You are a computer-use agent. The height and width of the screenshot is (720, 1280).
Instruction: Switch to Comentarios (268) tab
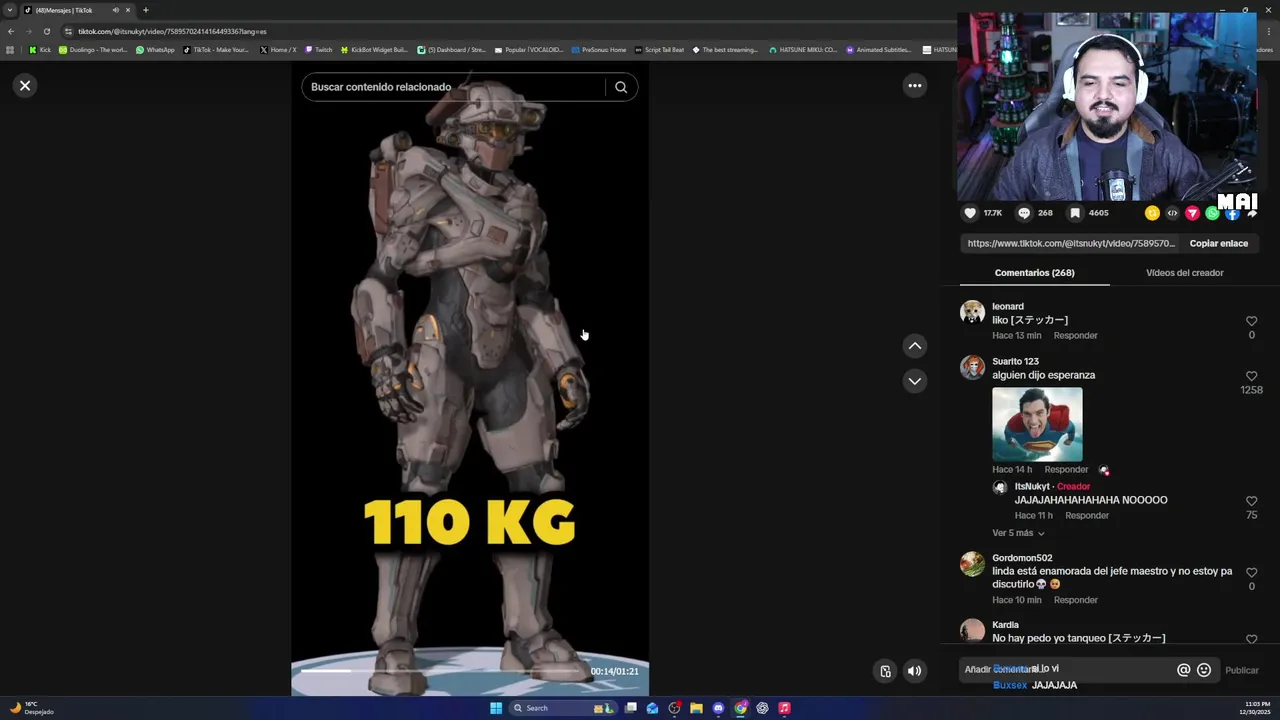point(1034,273)
